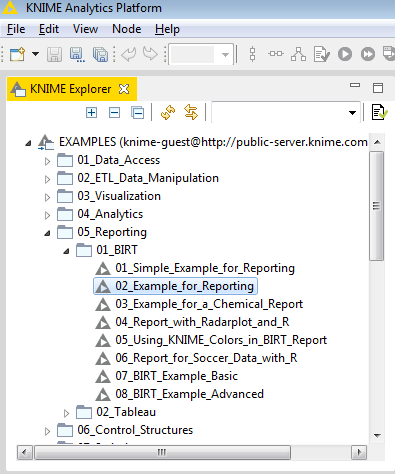The width and height of the screenshot is (395, 474).
Task: Open the Edit menu
Action: [49, 29]
